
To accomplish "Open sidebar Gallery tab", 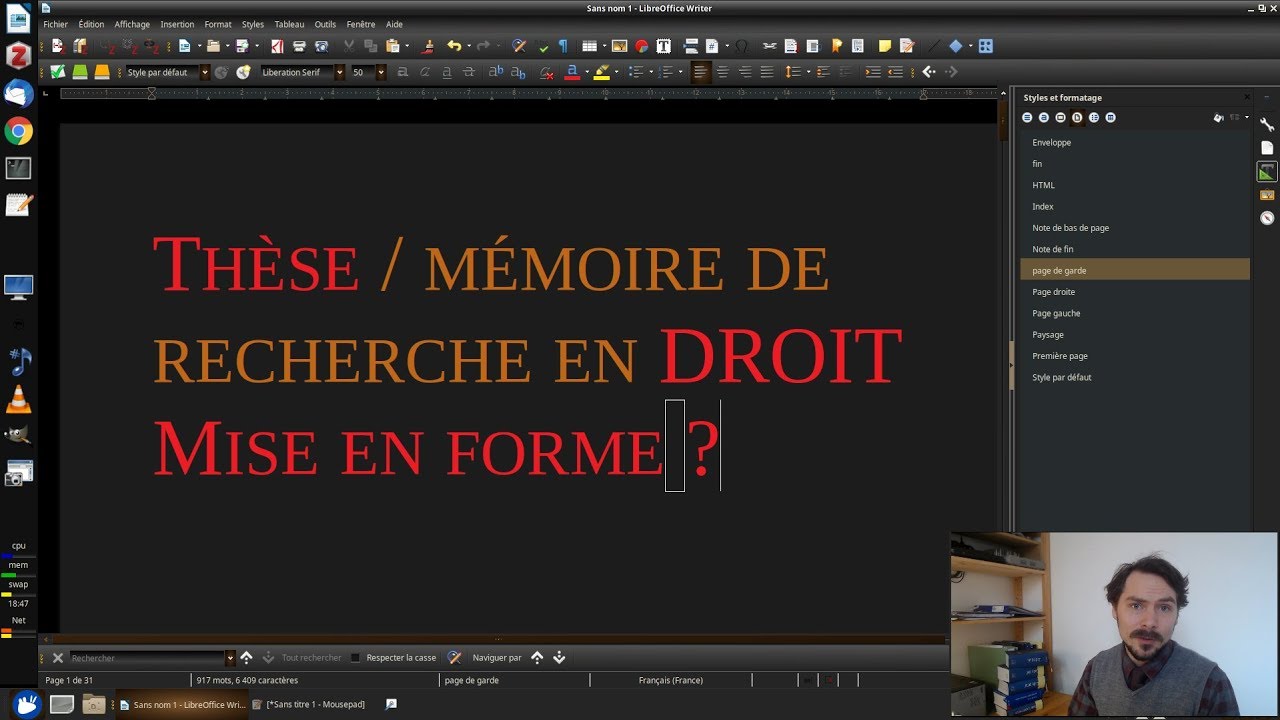I will point(1267,194).
